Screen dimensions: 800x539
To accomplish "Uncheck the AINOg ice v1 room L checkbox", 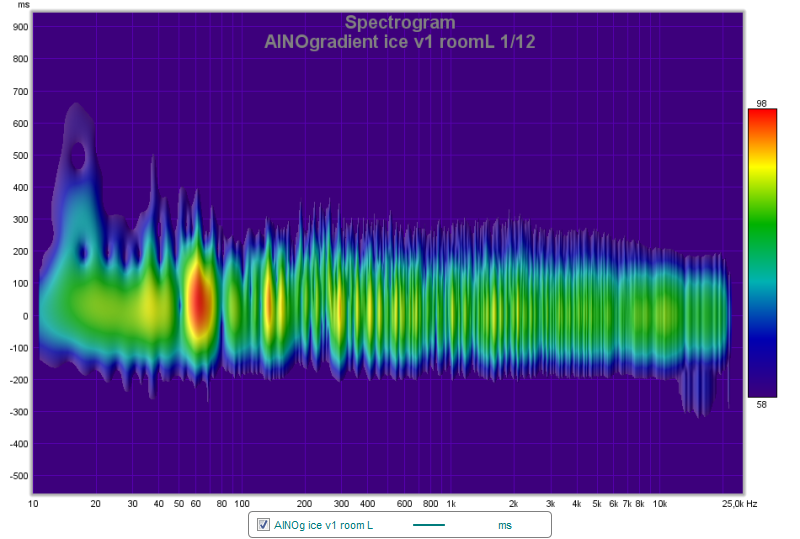I will [x=263, y=525].
